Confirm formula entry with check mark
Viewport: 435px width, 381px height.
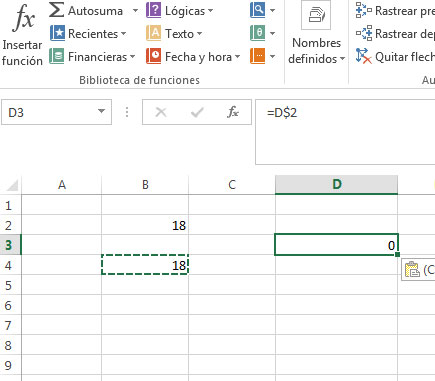(197, 112)
